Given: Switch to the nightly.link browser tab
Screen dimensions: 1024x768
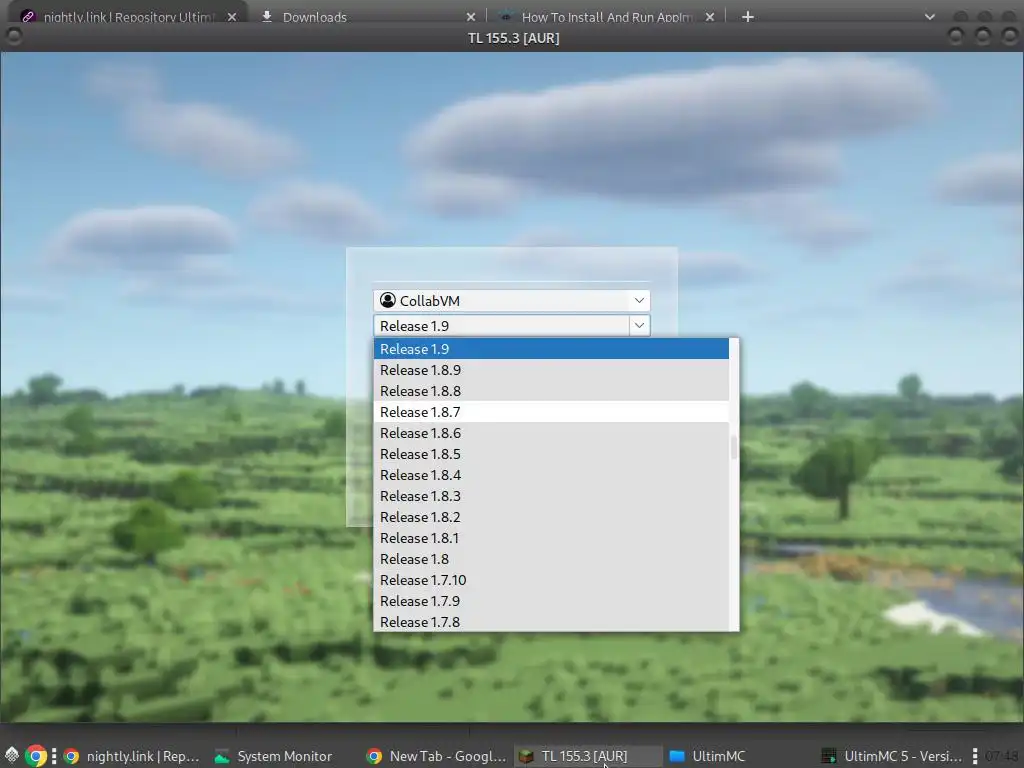Looking at the screenshot, I should (128, 17).
